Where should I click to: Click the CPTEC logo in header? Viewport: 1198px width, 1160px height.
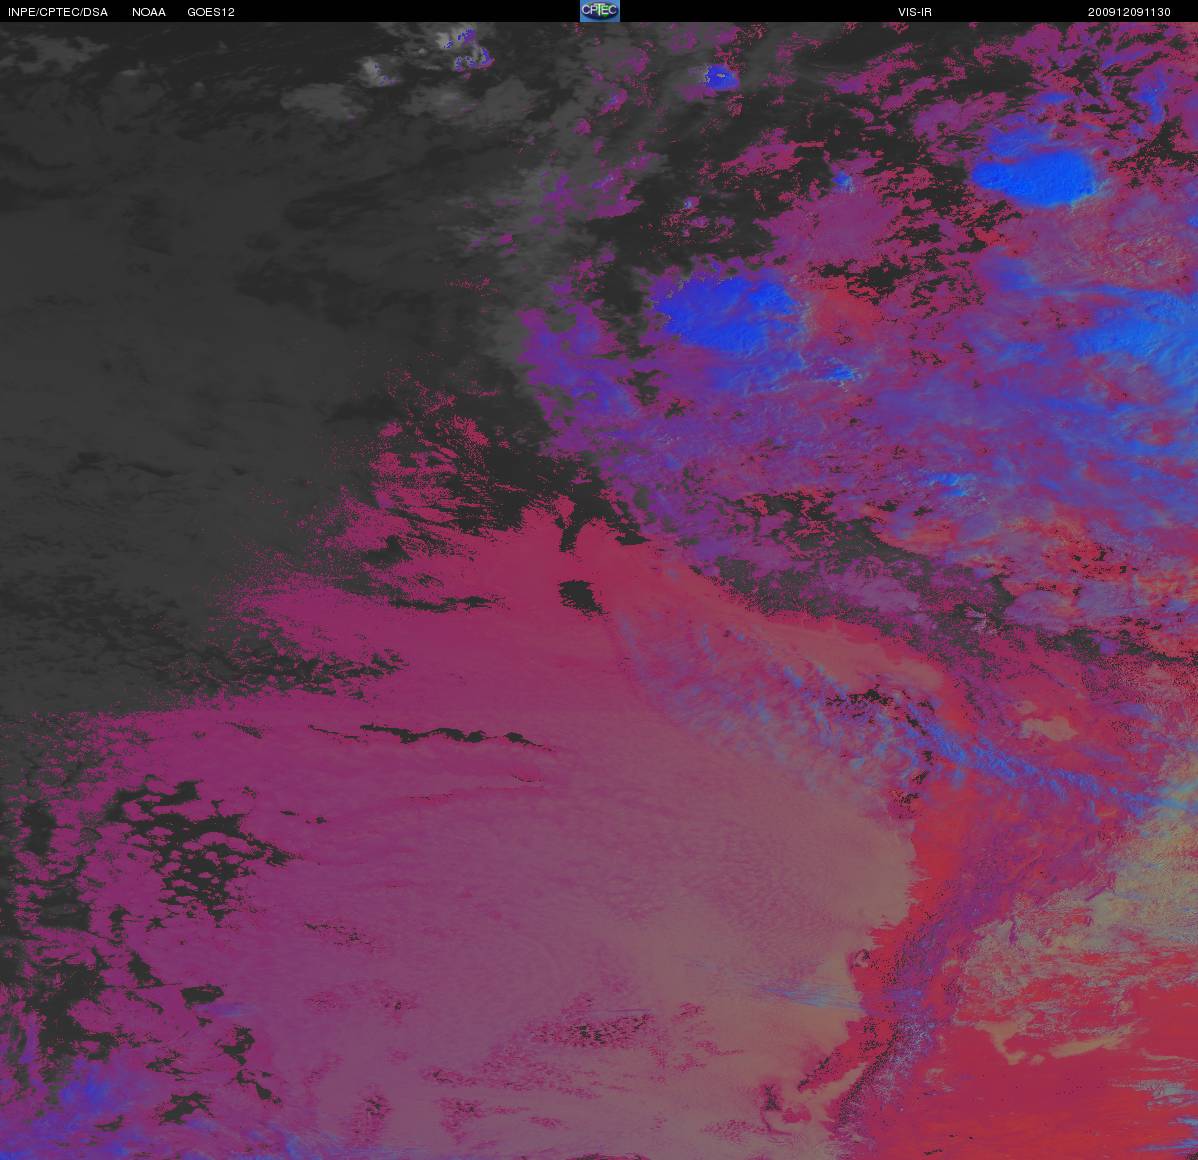click(599, 11)
